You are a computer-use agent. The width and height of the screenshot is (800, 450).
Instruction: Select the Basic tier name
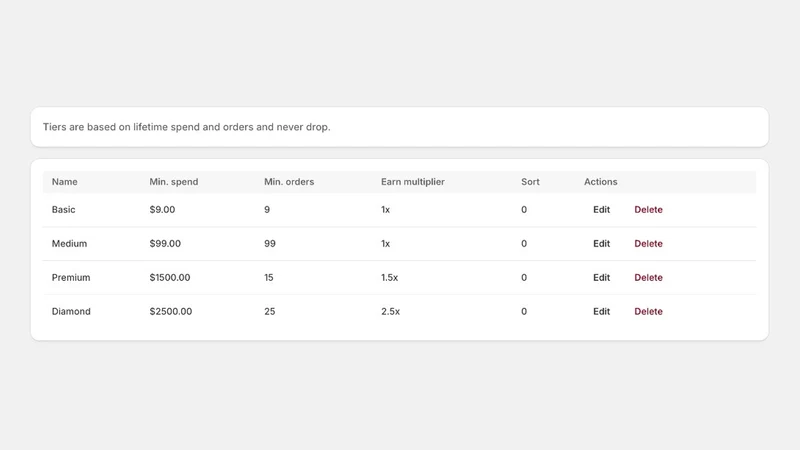[63, 210]
